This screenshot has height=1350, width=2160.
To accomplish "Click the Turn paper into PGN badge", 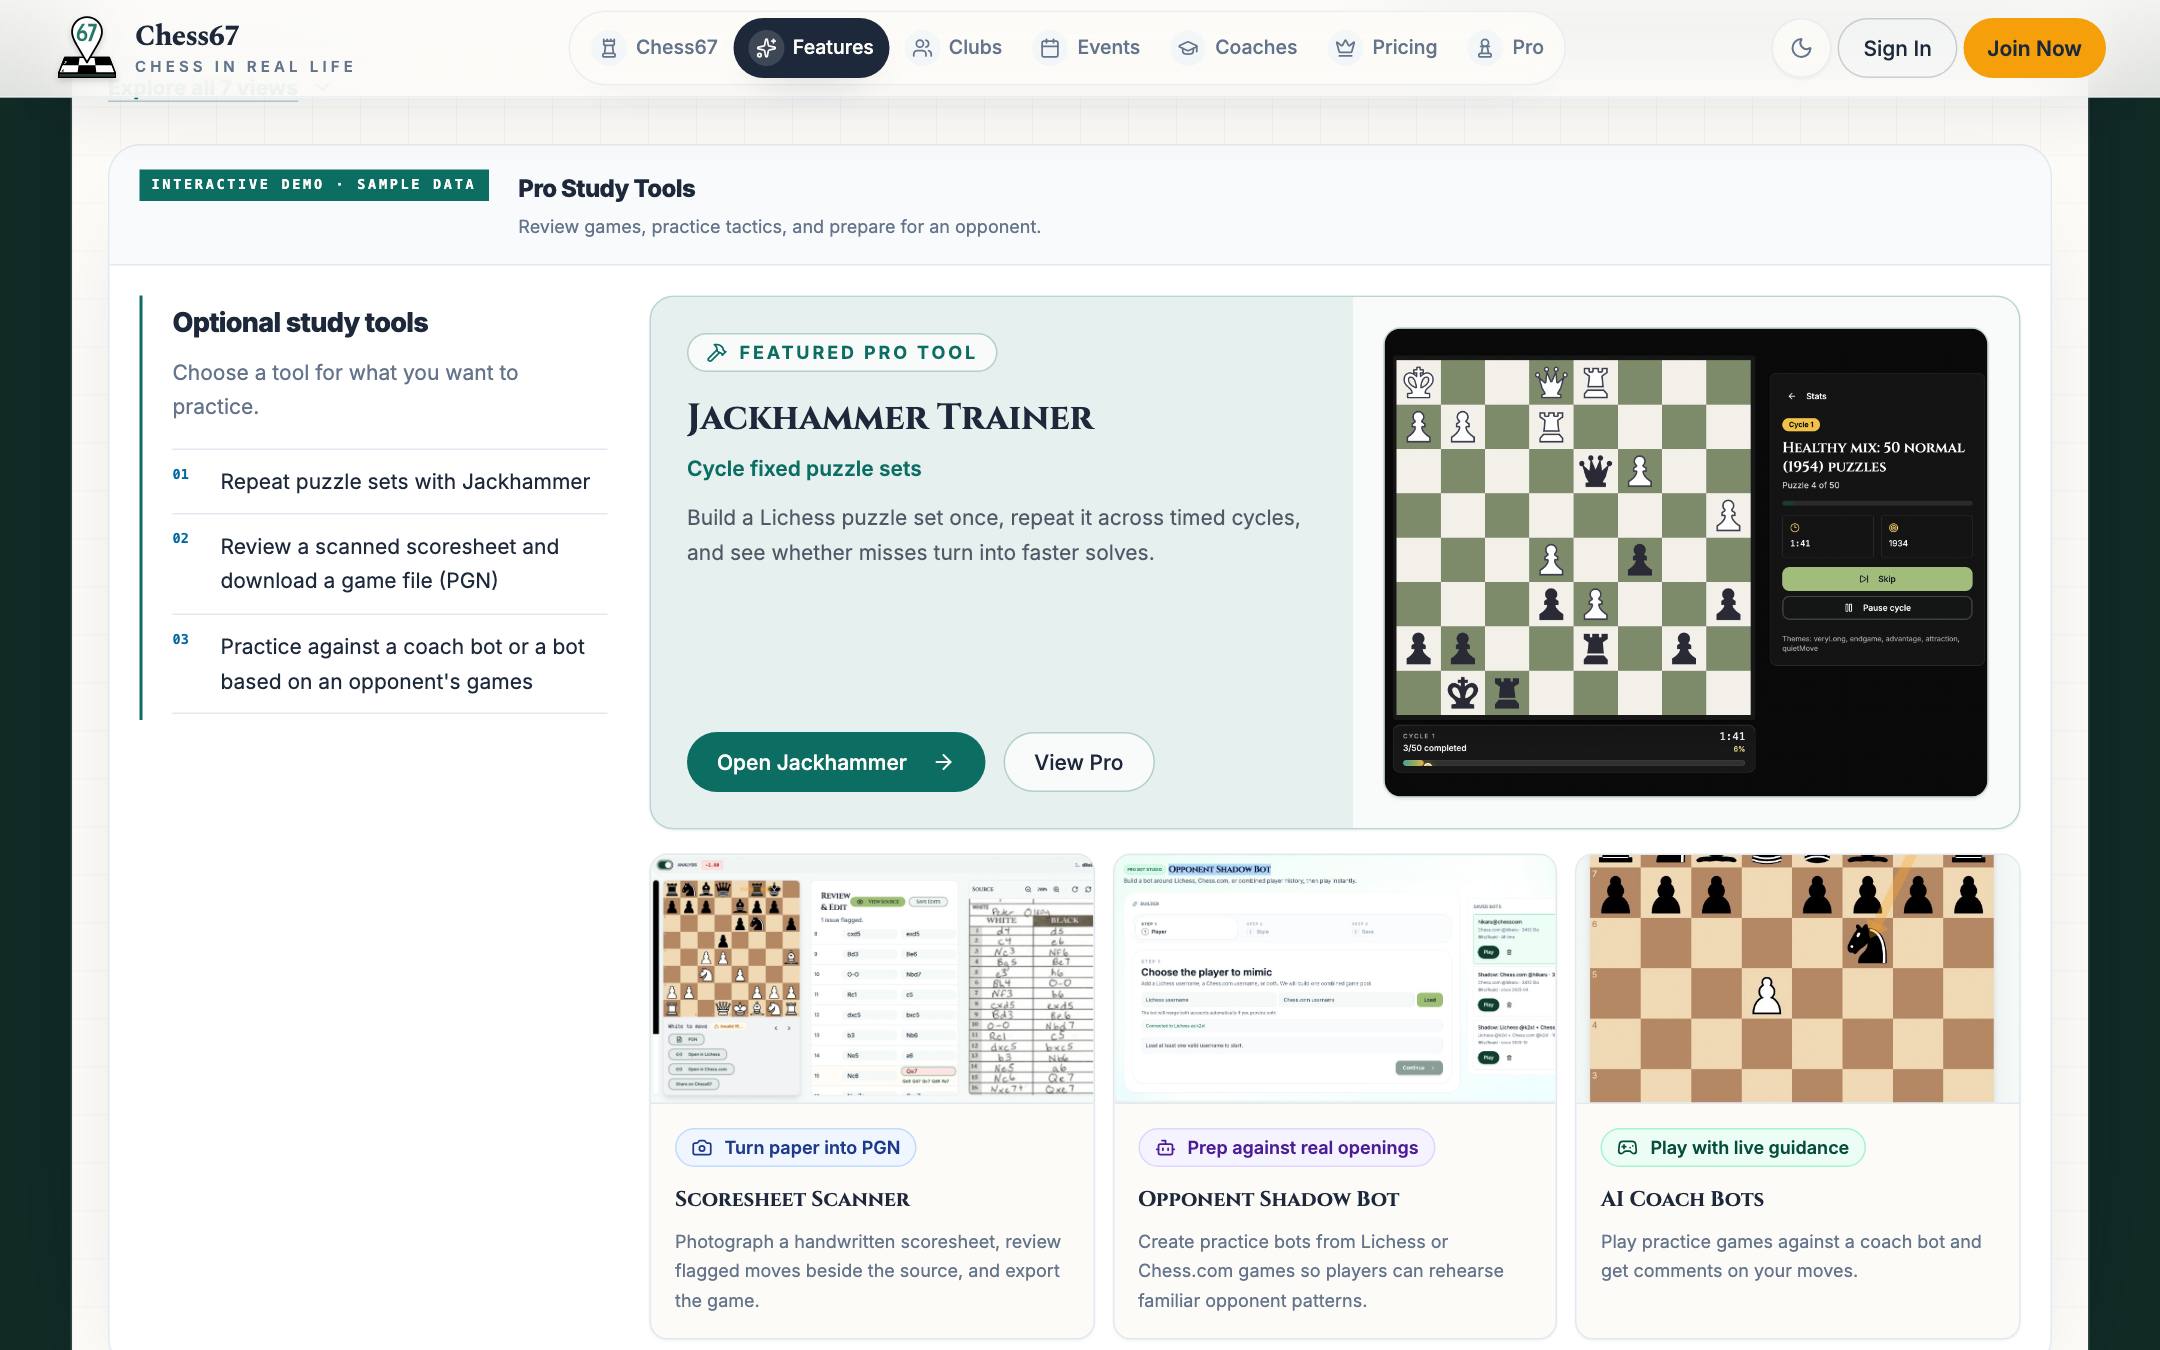I will 796,1148.
